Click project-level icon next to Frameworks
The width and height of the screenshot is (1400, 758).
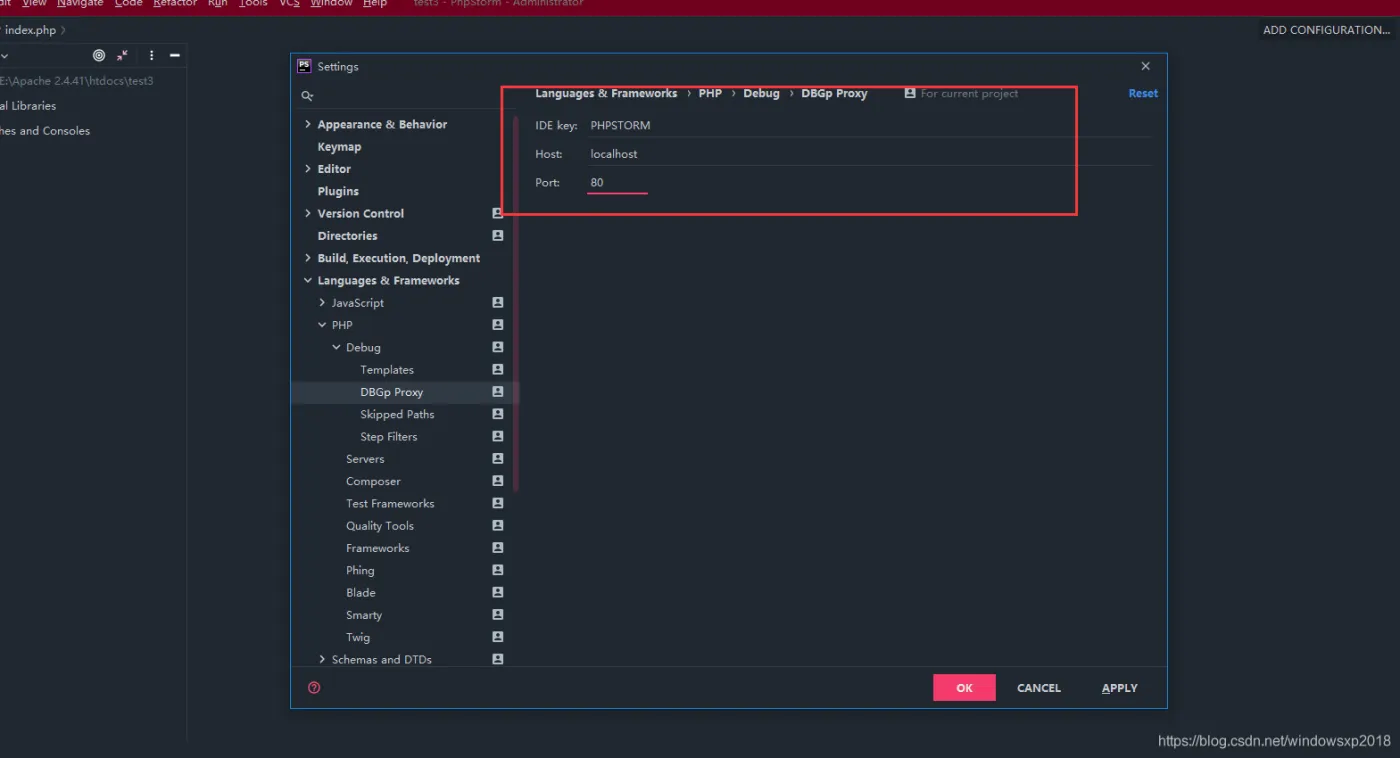(x=498, y=548)
